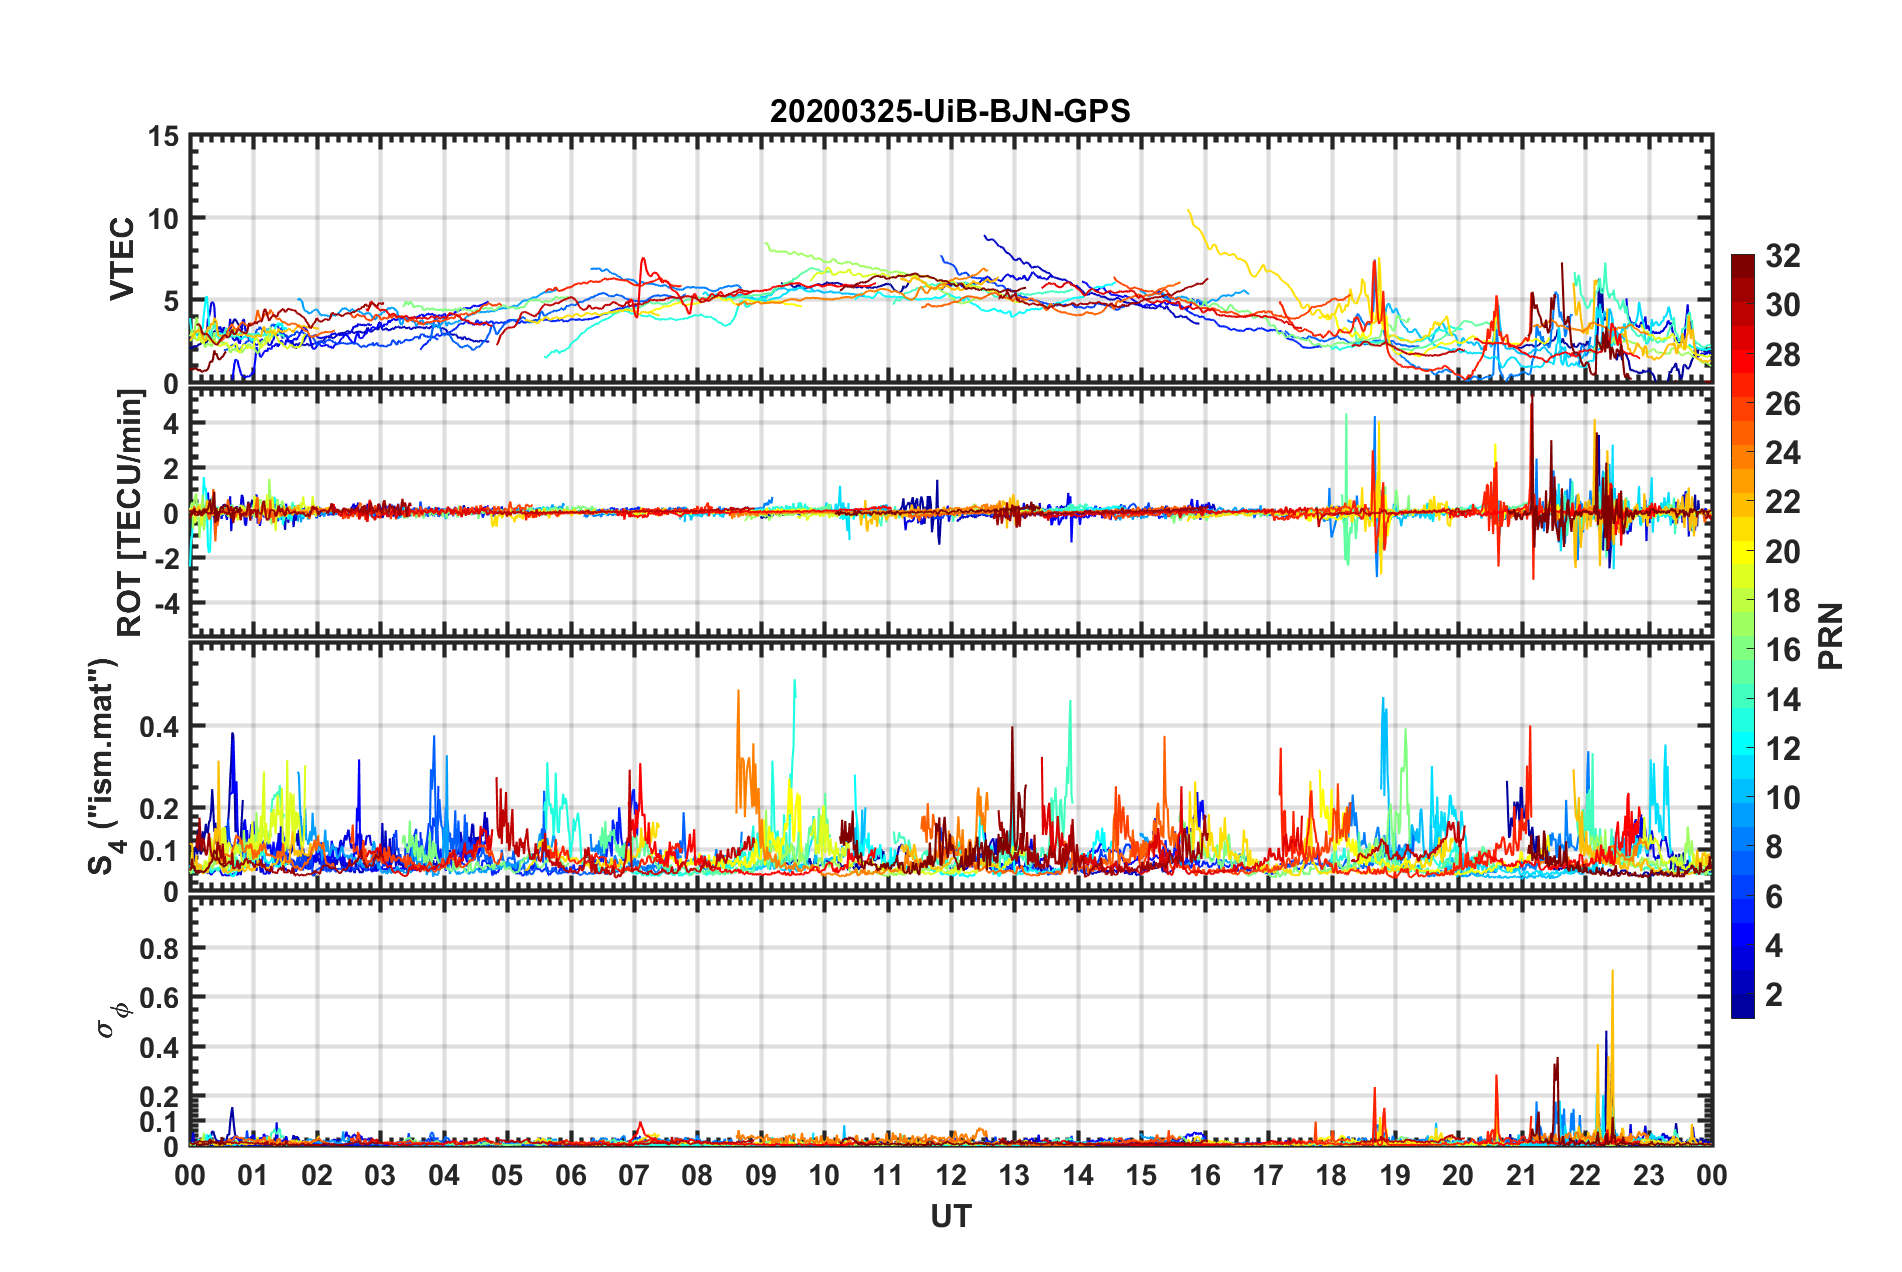Select tick label 20 on the PRN colorbar
Image resolution: width=1902 pixels, height=1272 pixels.
pos(1783,552)
